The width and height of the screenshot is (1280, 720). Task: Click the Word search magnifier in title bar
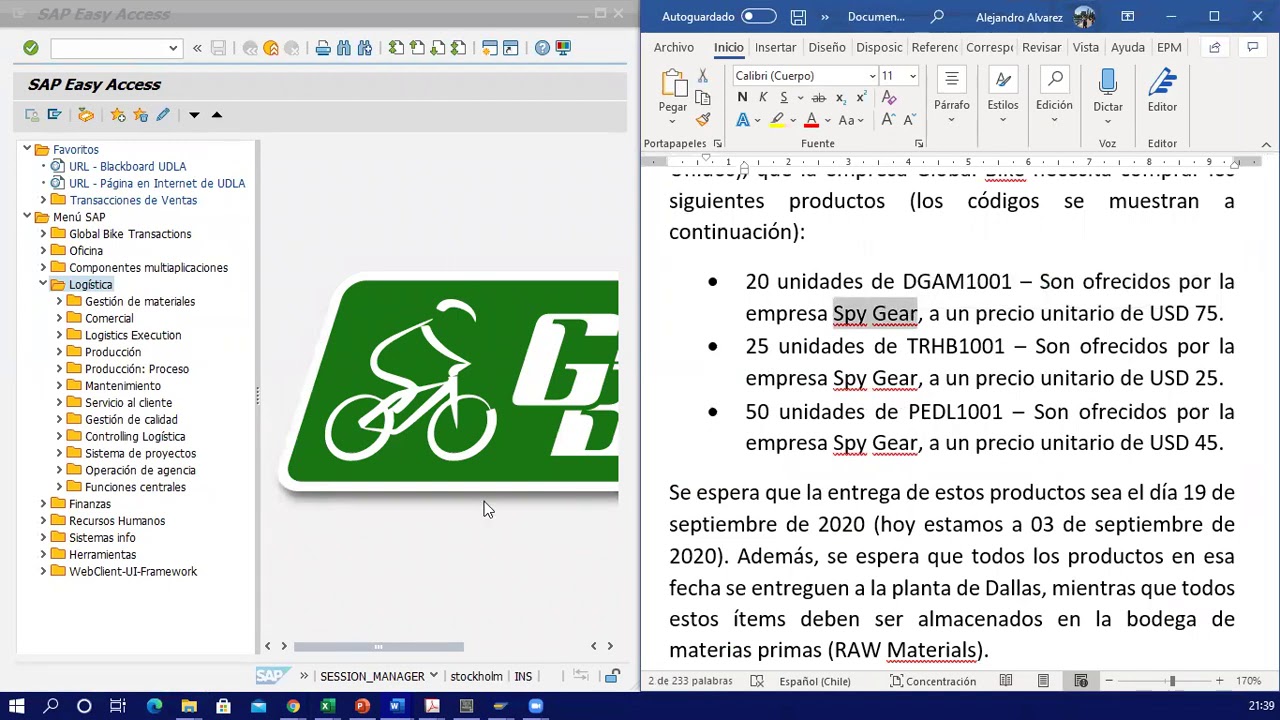(x=937, y=16)
